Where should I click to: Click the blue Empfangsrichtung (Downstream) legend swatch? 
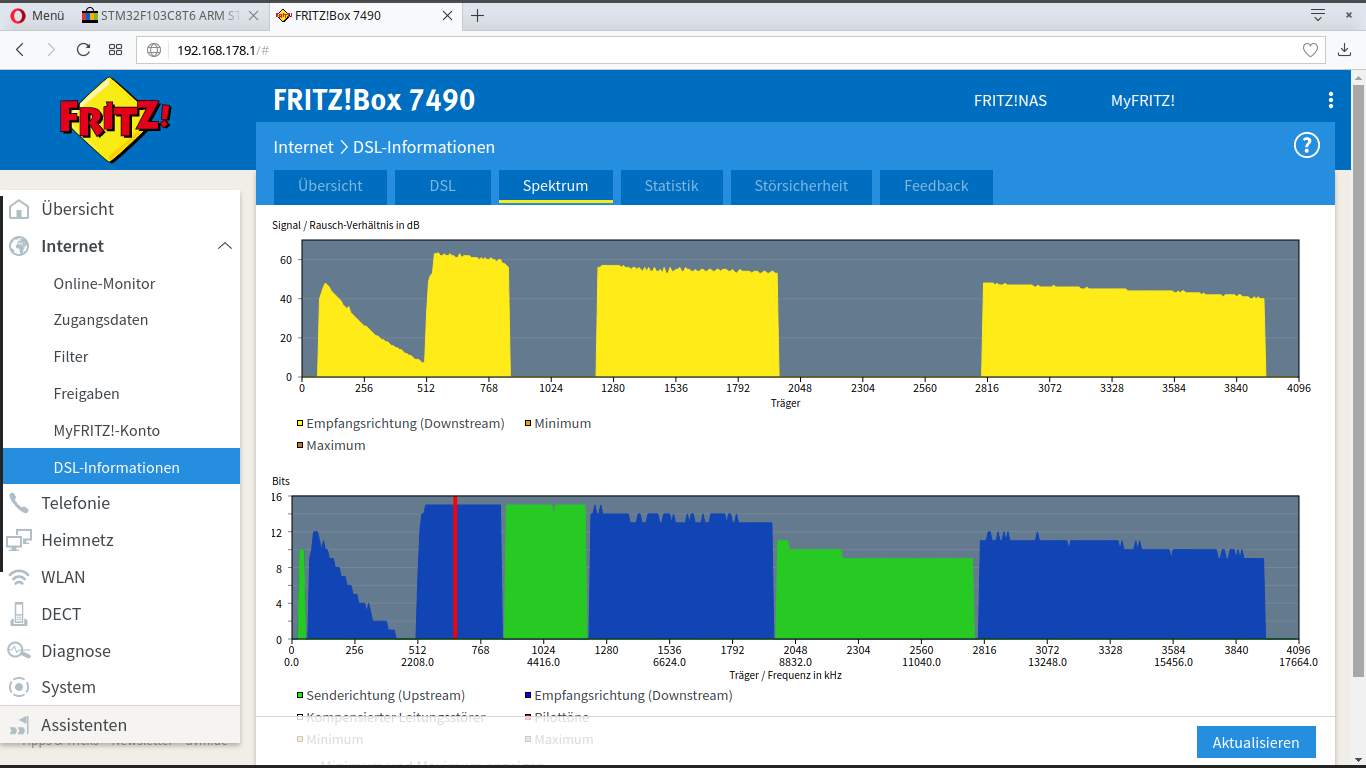click(528, 696)
